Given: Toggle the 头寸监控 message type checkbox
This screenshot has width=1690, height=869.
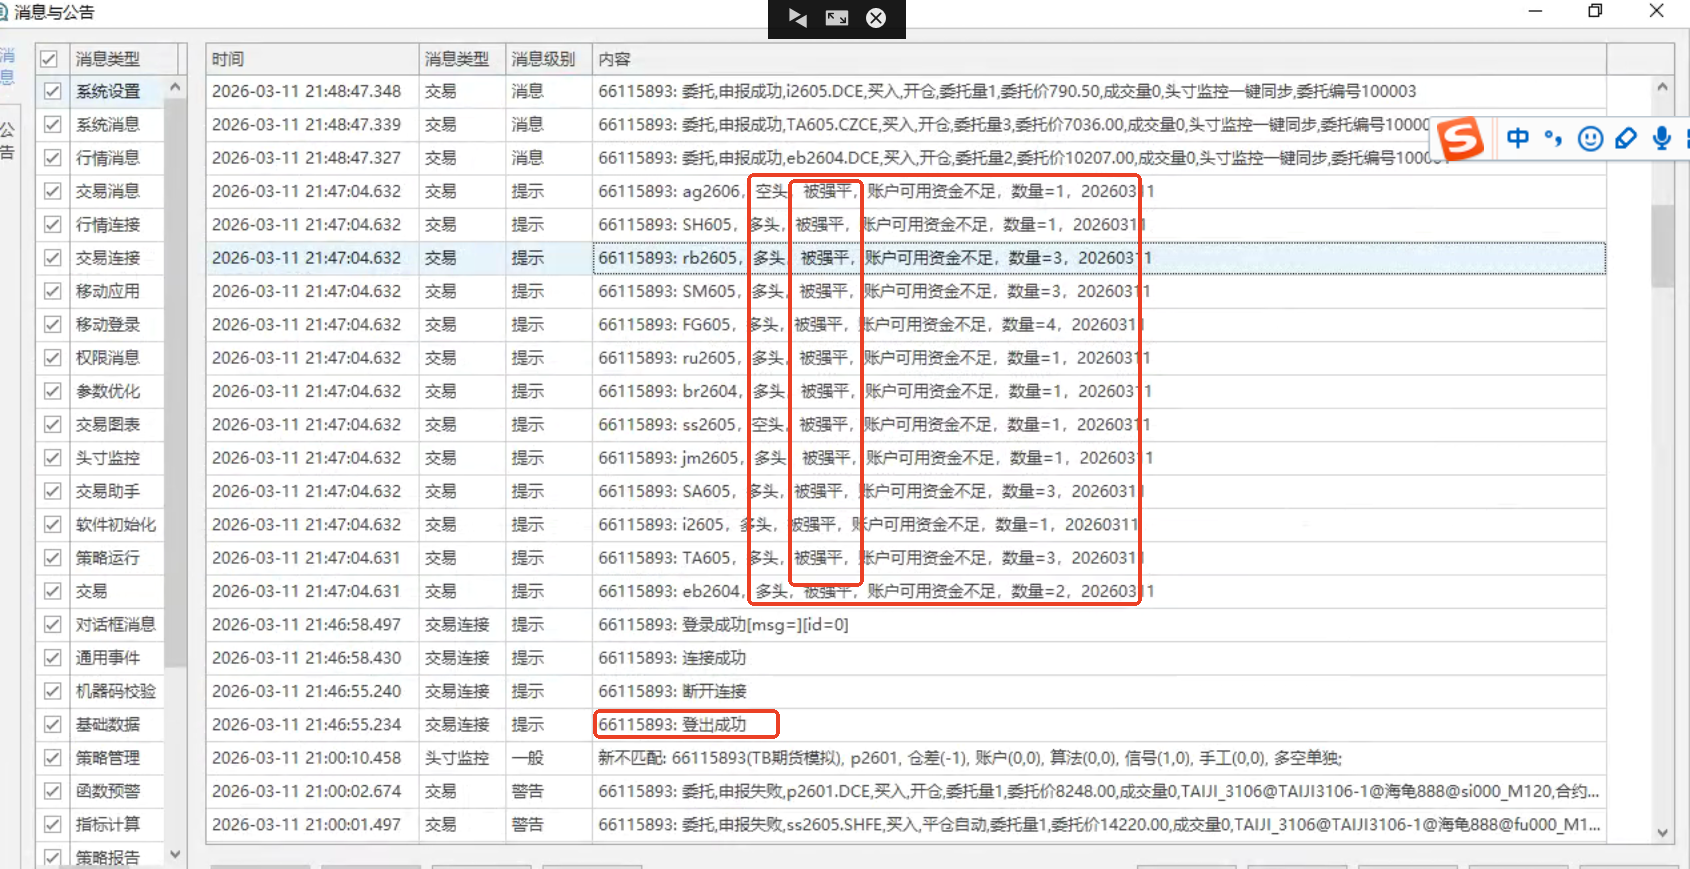Looking at the screenshot, I should pyautogui.click(x=53, y=458).
